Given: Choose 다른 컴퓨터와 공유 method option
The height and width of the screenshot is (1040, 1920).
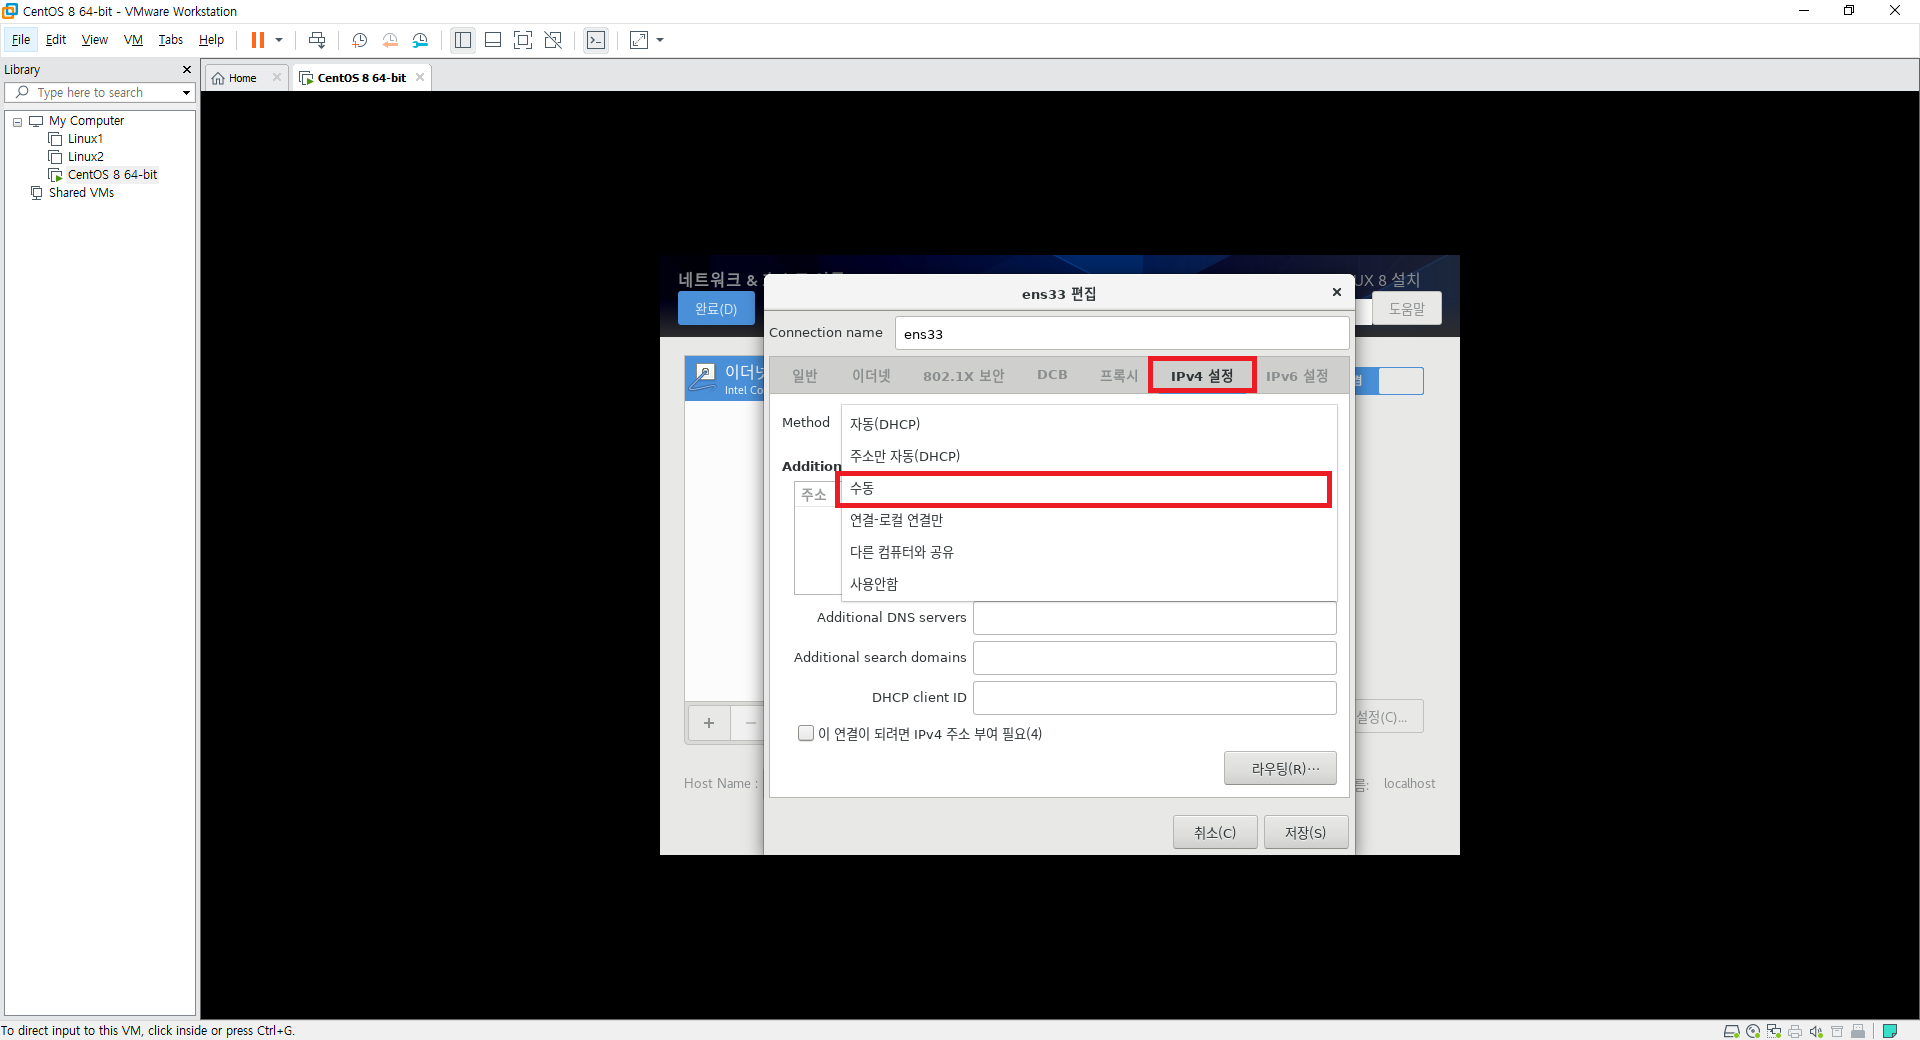Looking at the screenshot, I should click(x=1089, y=552).
